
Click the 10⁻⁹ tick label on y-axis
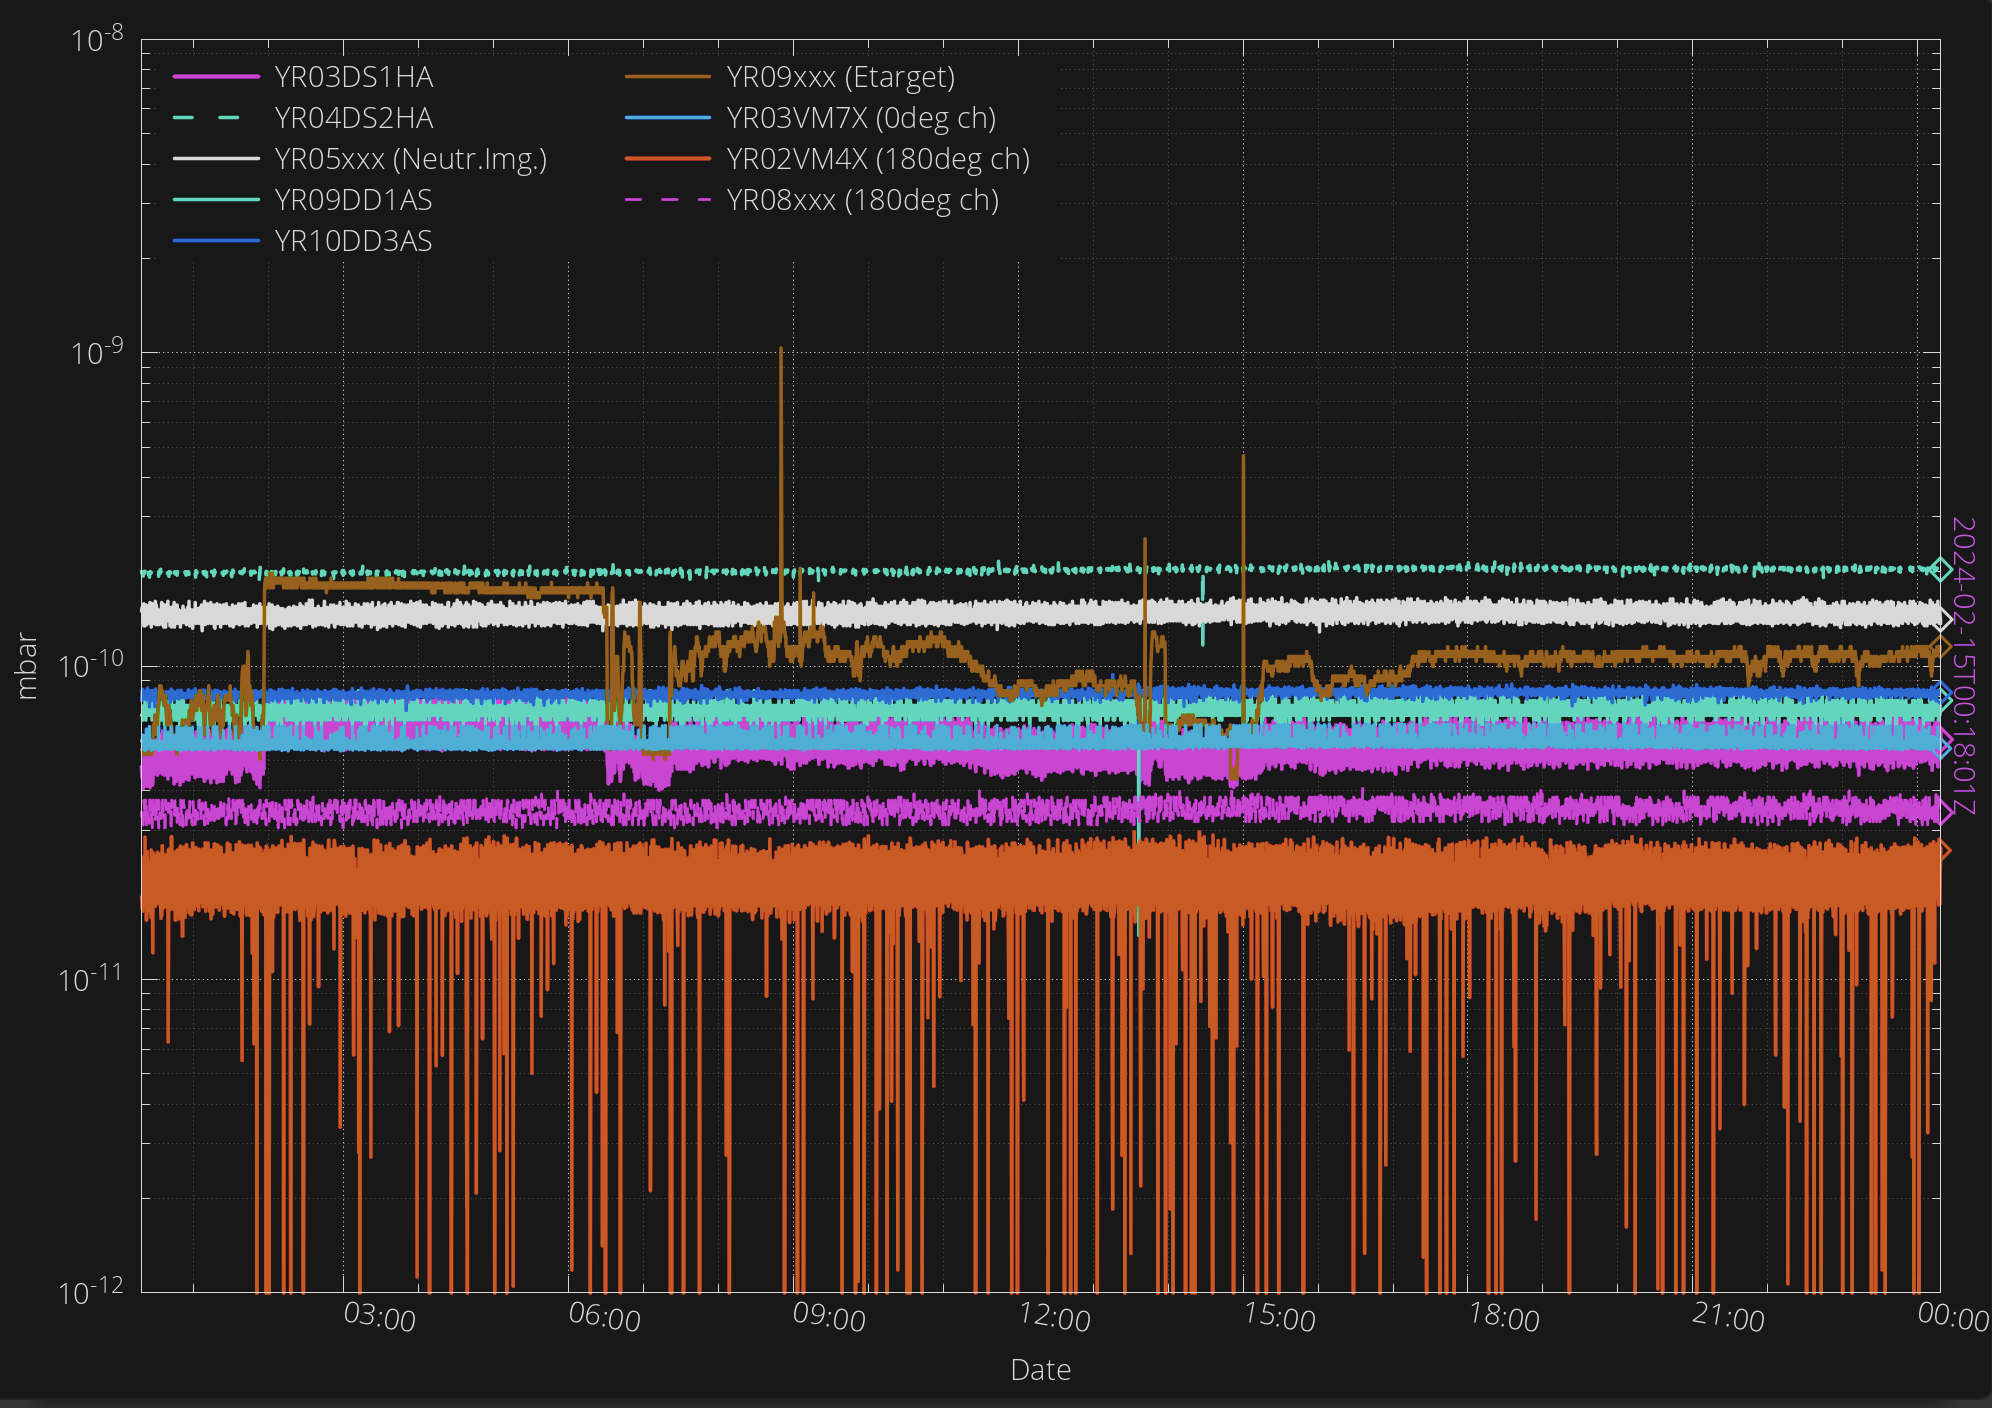(97, 352)
